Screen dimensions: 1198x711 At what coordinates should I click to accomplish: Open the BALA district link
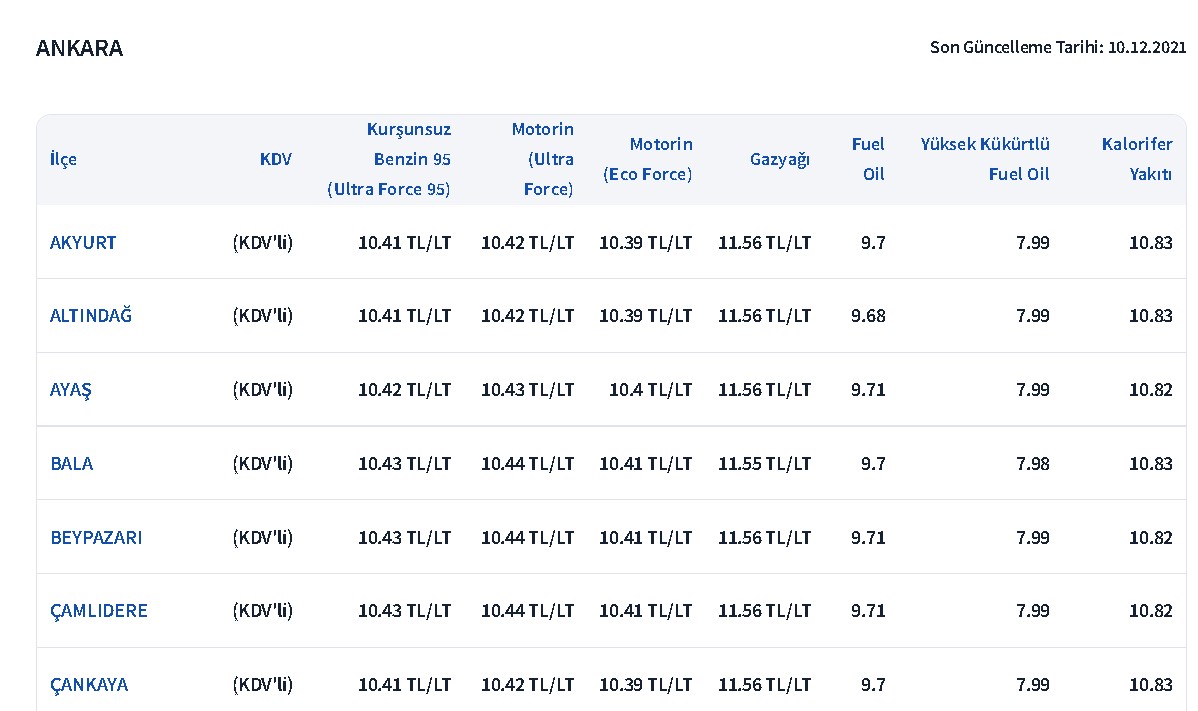[72, 464]
